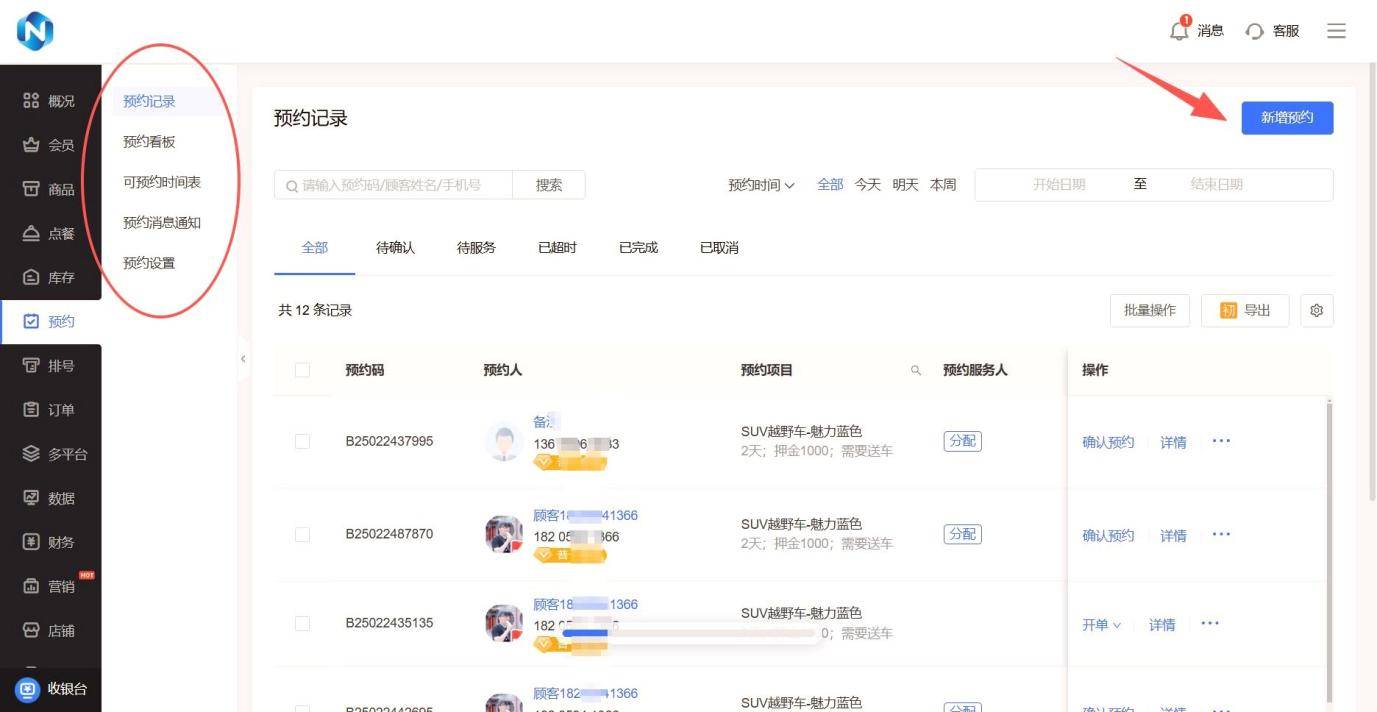
Task: Switch to the 待确认 tab
Action: coord(395,248)
